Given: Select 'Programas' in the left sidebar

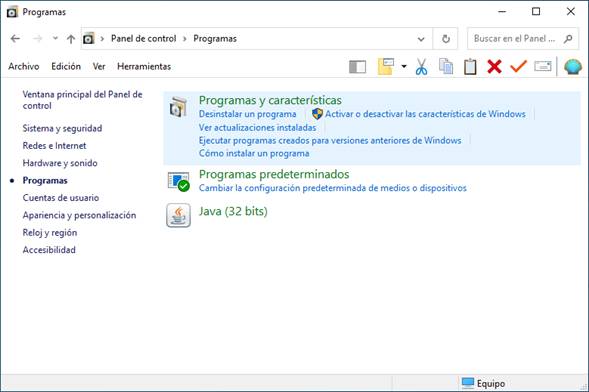Looking at the screenshot, I should tap(45, 181).
